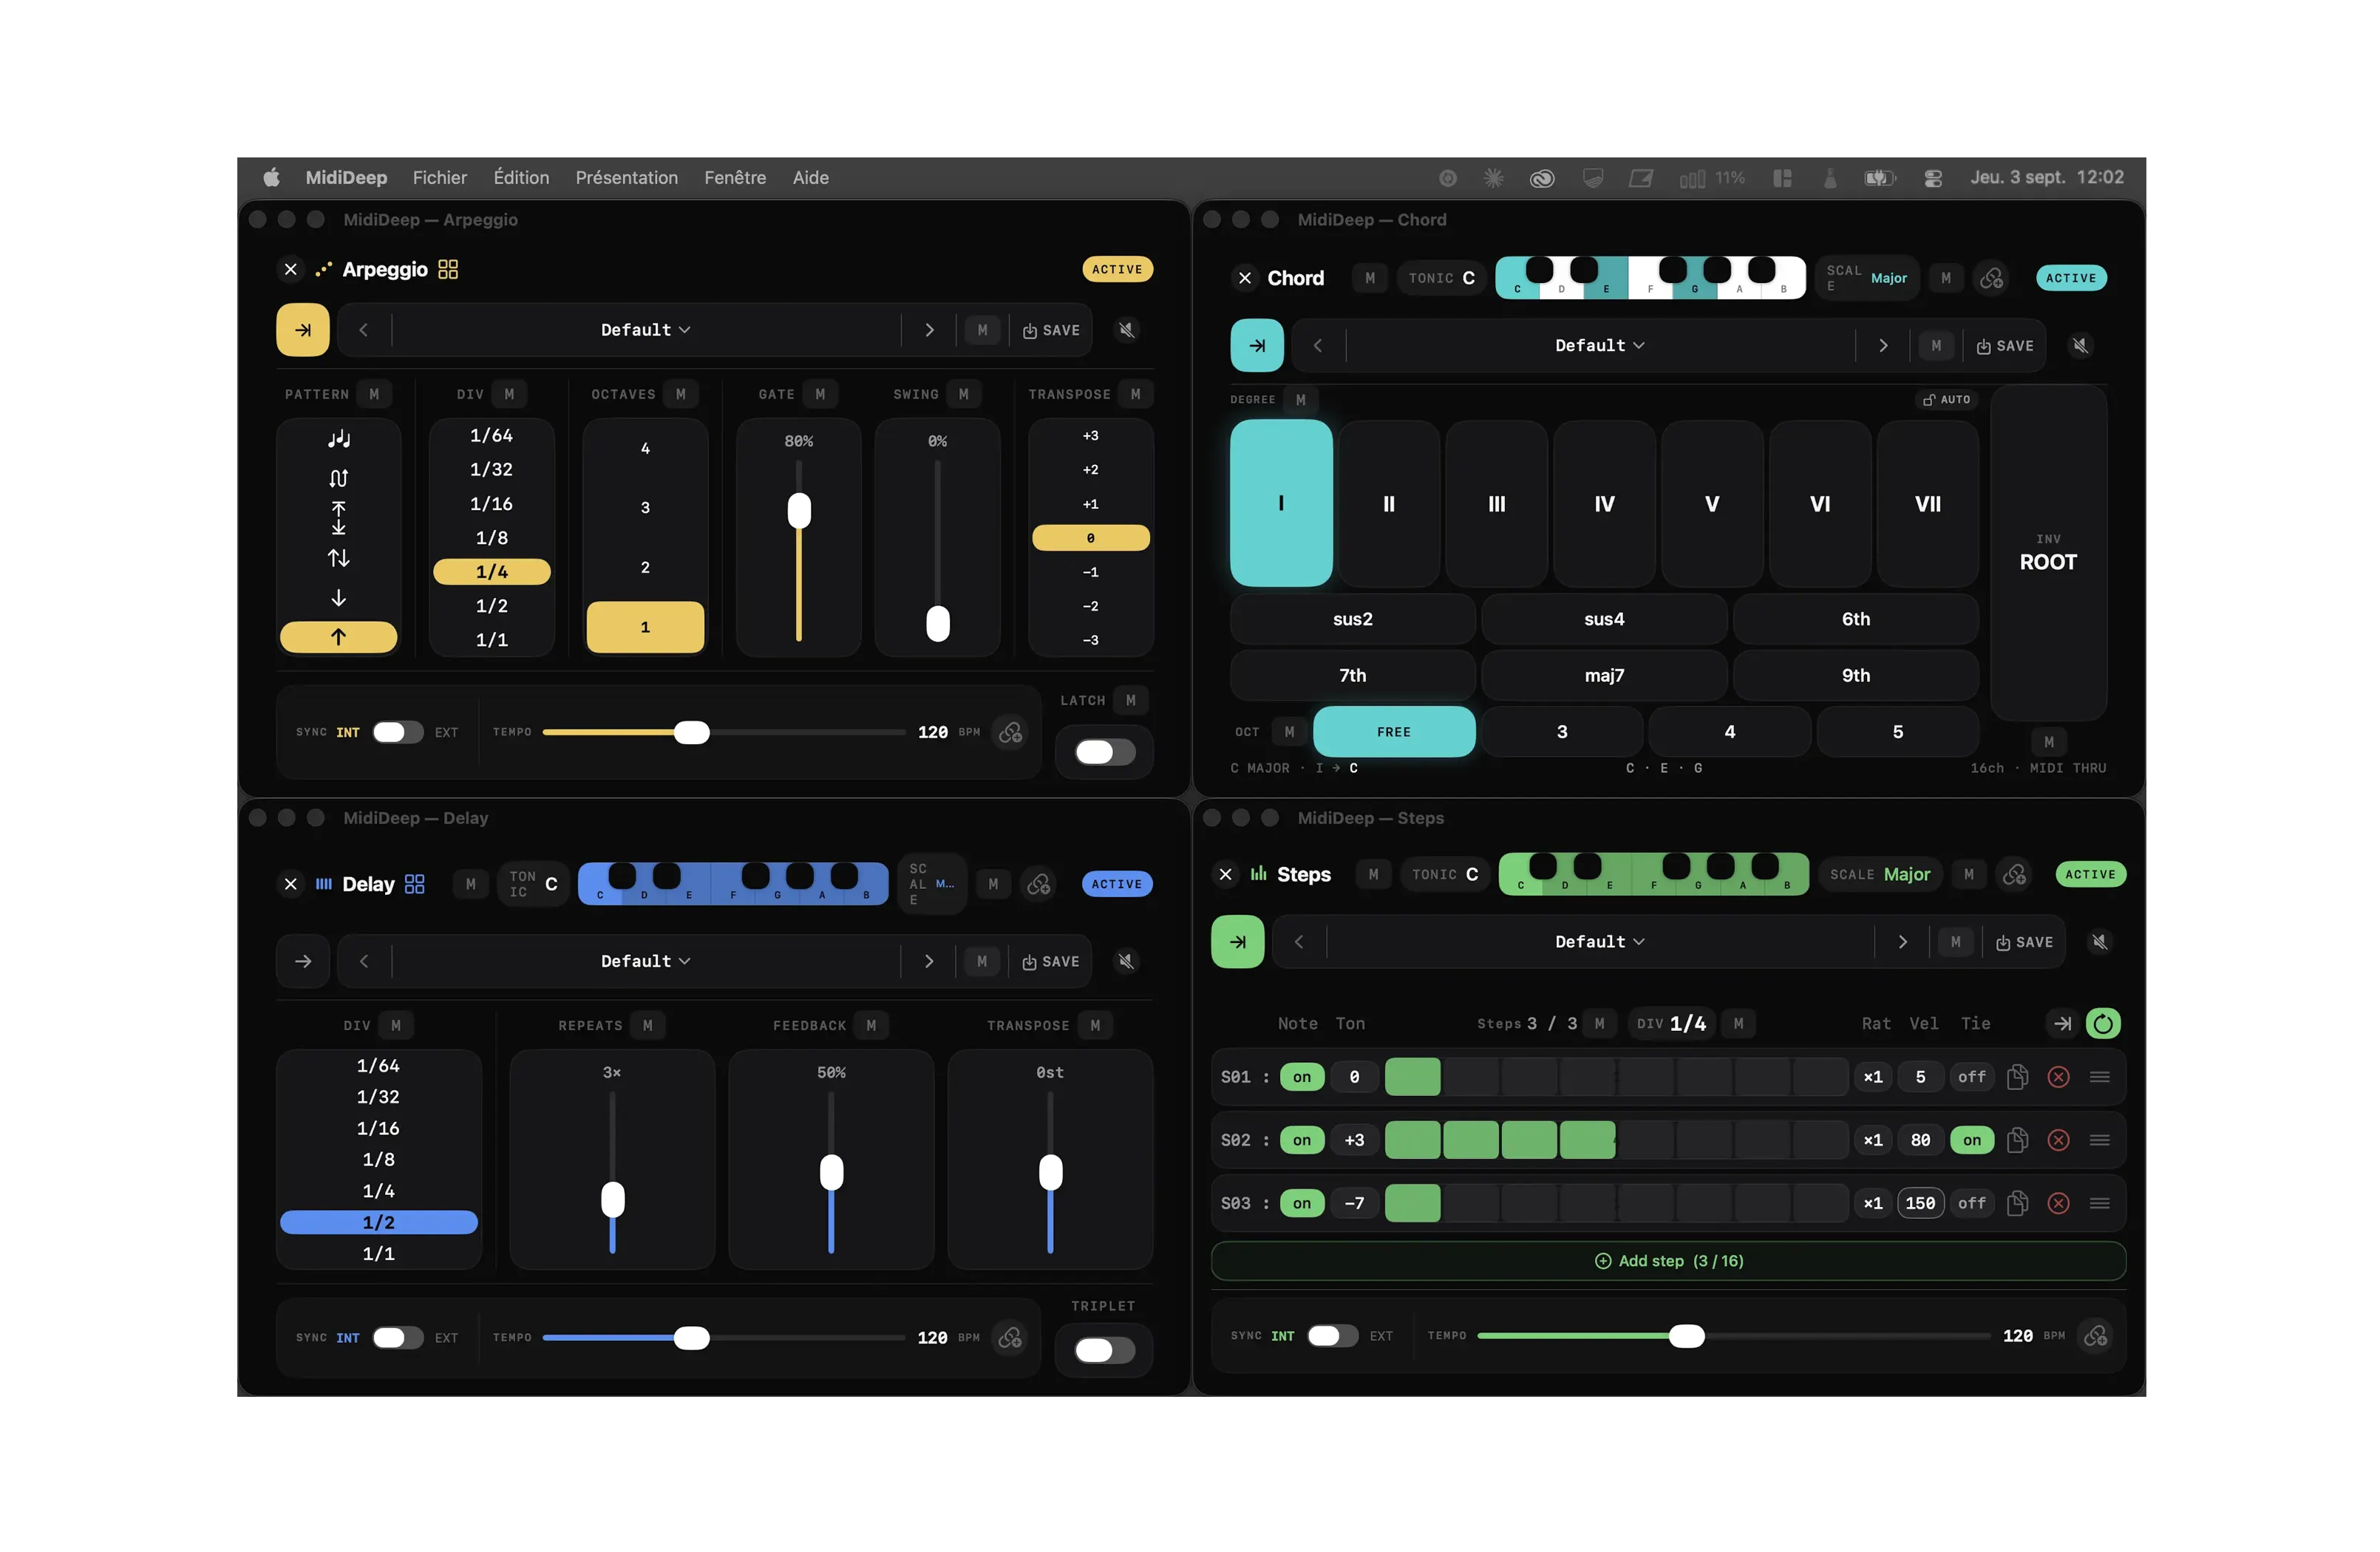Toggle the LATCH switch in Arpeggio
Screen dimensions: 2380x1552
pyautogui.click(x=1105, y=753)
